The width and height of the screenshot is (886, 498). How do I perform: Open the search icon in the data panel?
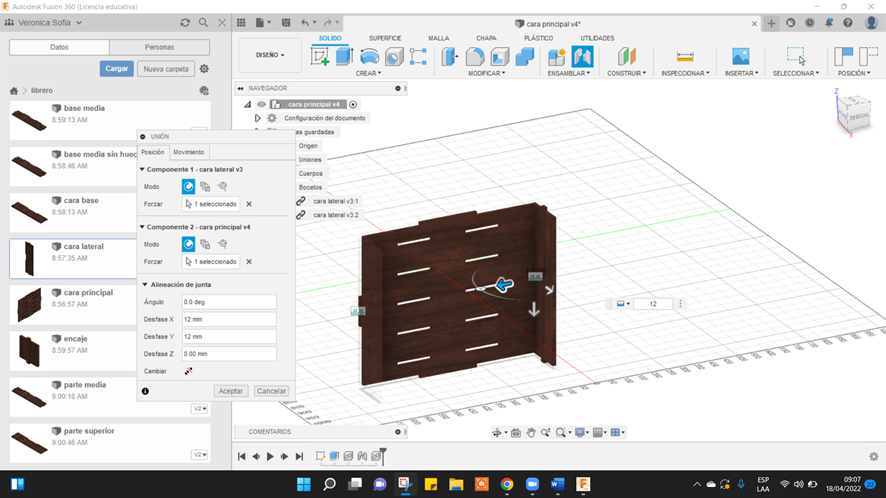coord(204,22)
